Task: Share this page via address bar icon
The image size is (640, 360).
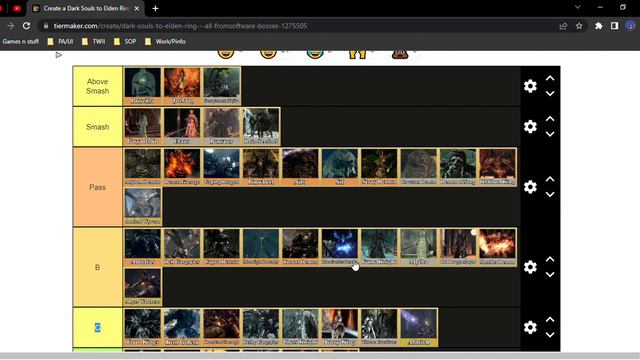Action: coord(563,26)
